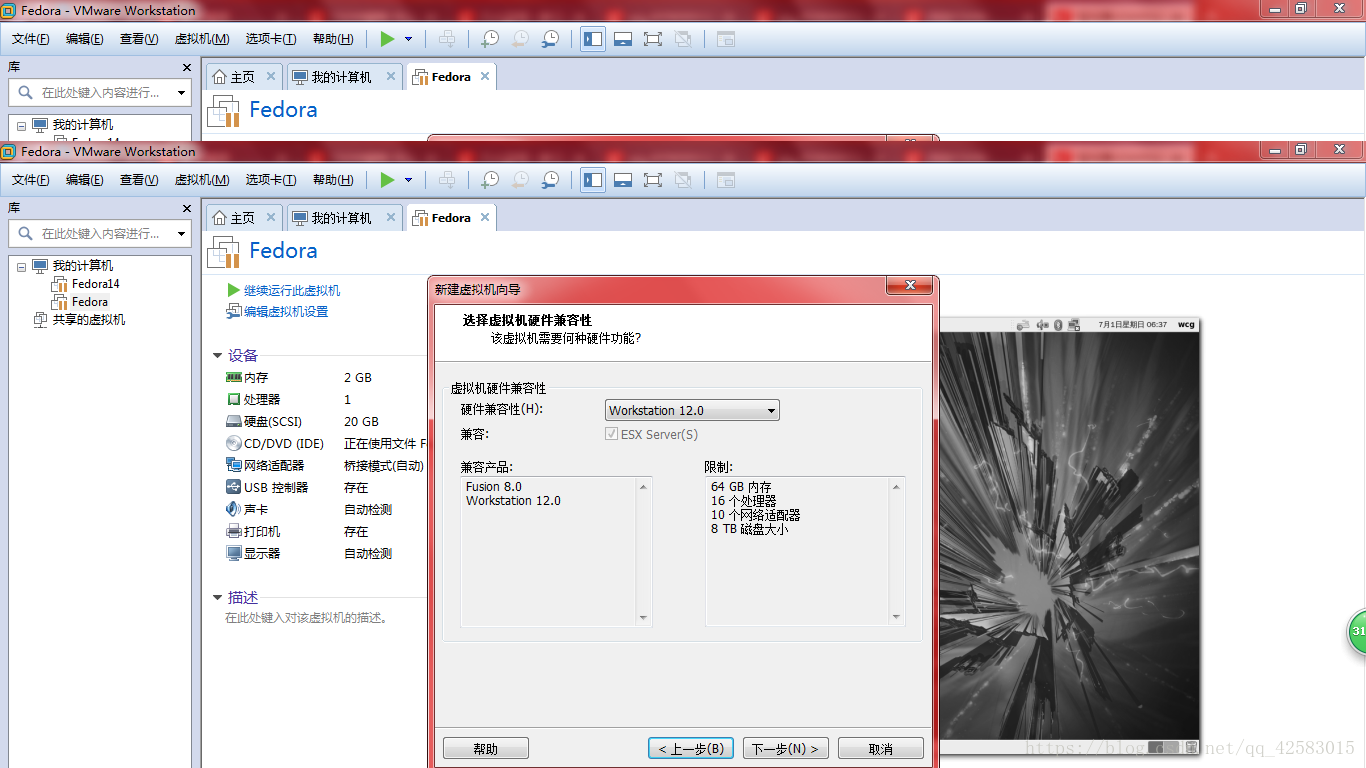Click the down scroll arrow of the 限制 list

click(x=896, y=618)
